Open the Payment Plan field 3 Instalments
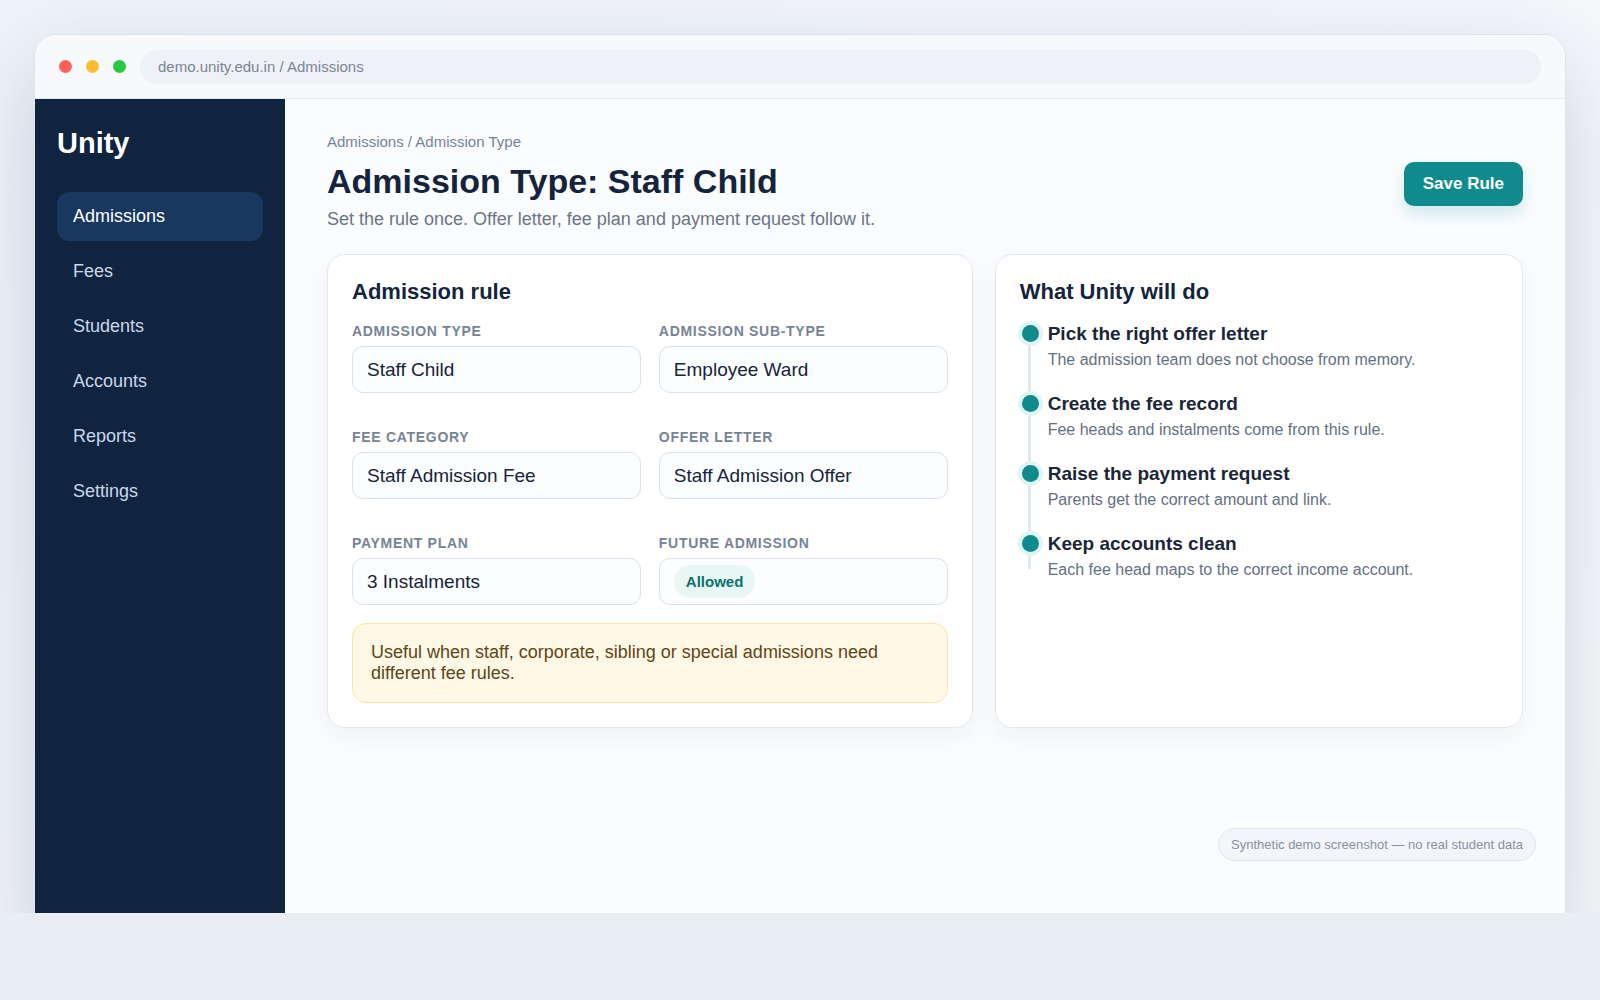Screen dimensions: 1600x1000 [x=496, y=582]
